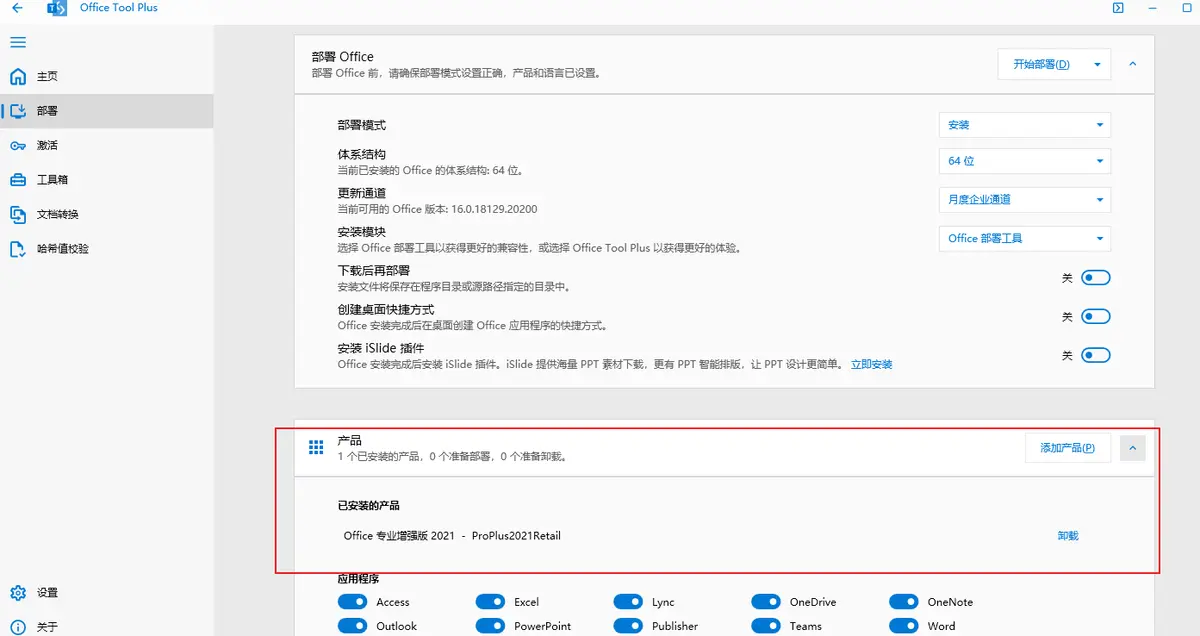Screen dimensions: 1200x636
Task: Click the document convert icon beside 文档转换
Action: [18, 214]
